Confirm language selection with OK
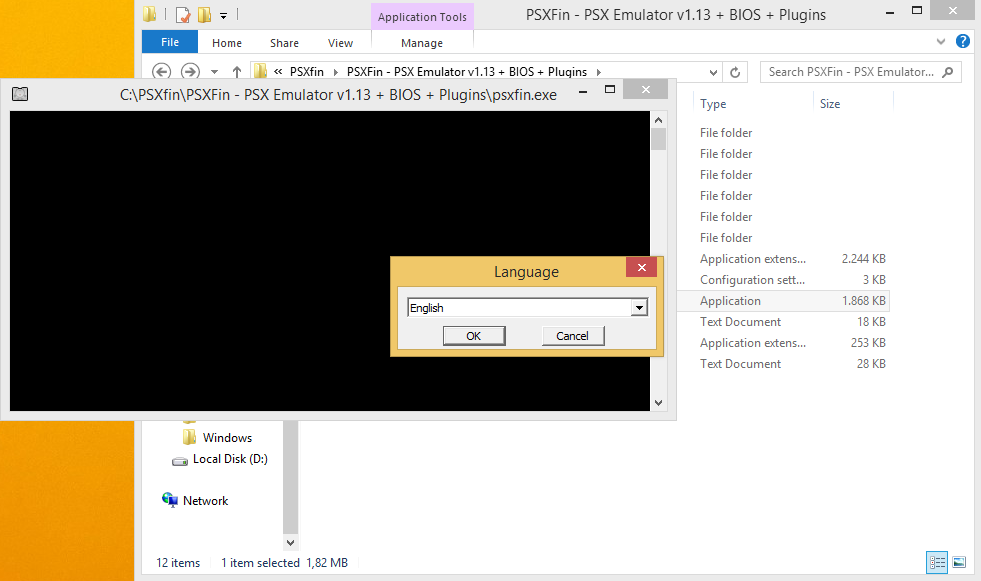This screenshot has height=581, width=981. pos(474,335)
